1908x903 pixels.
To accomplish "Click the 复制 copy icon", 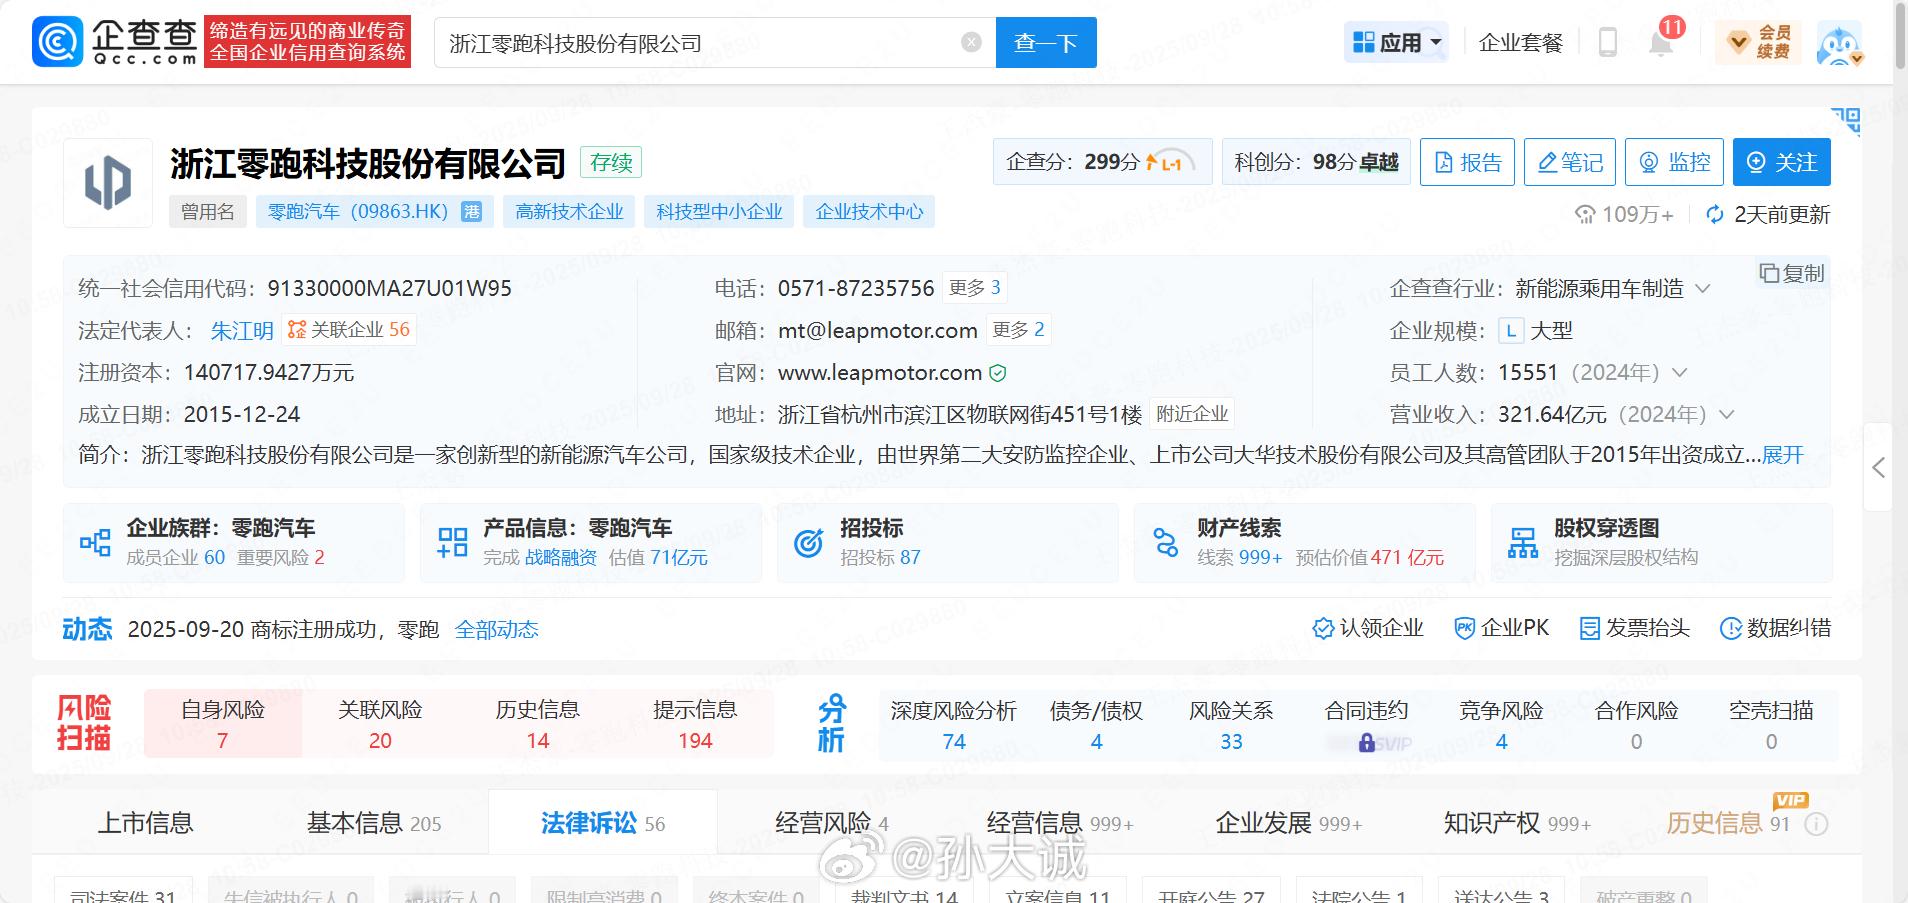I will [1792, 273].
